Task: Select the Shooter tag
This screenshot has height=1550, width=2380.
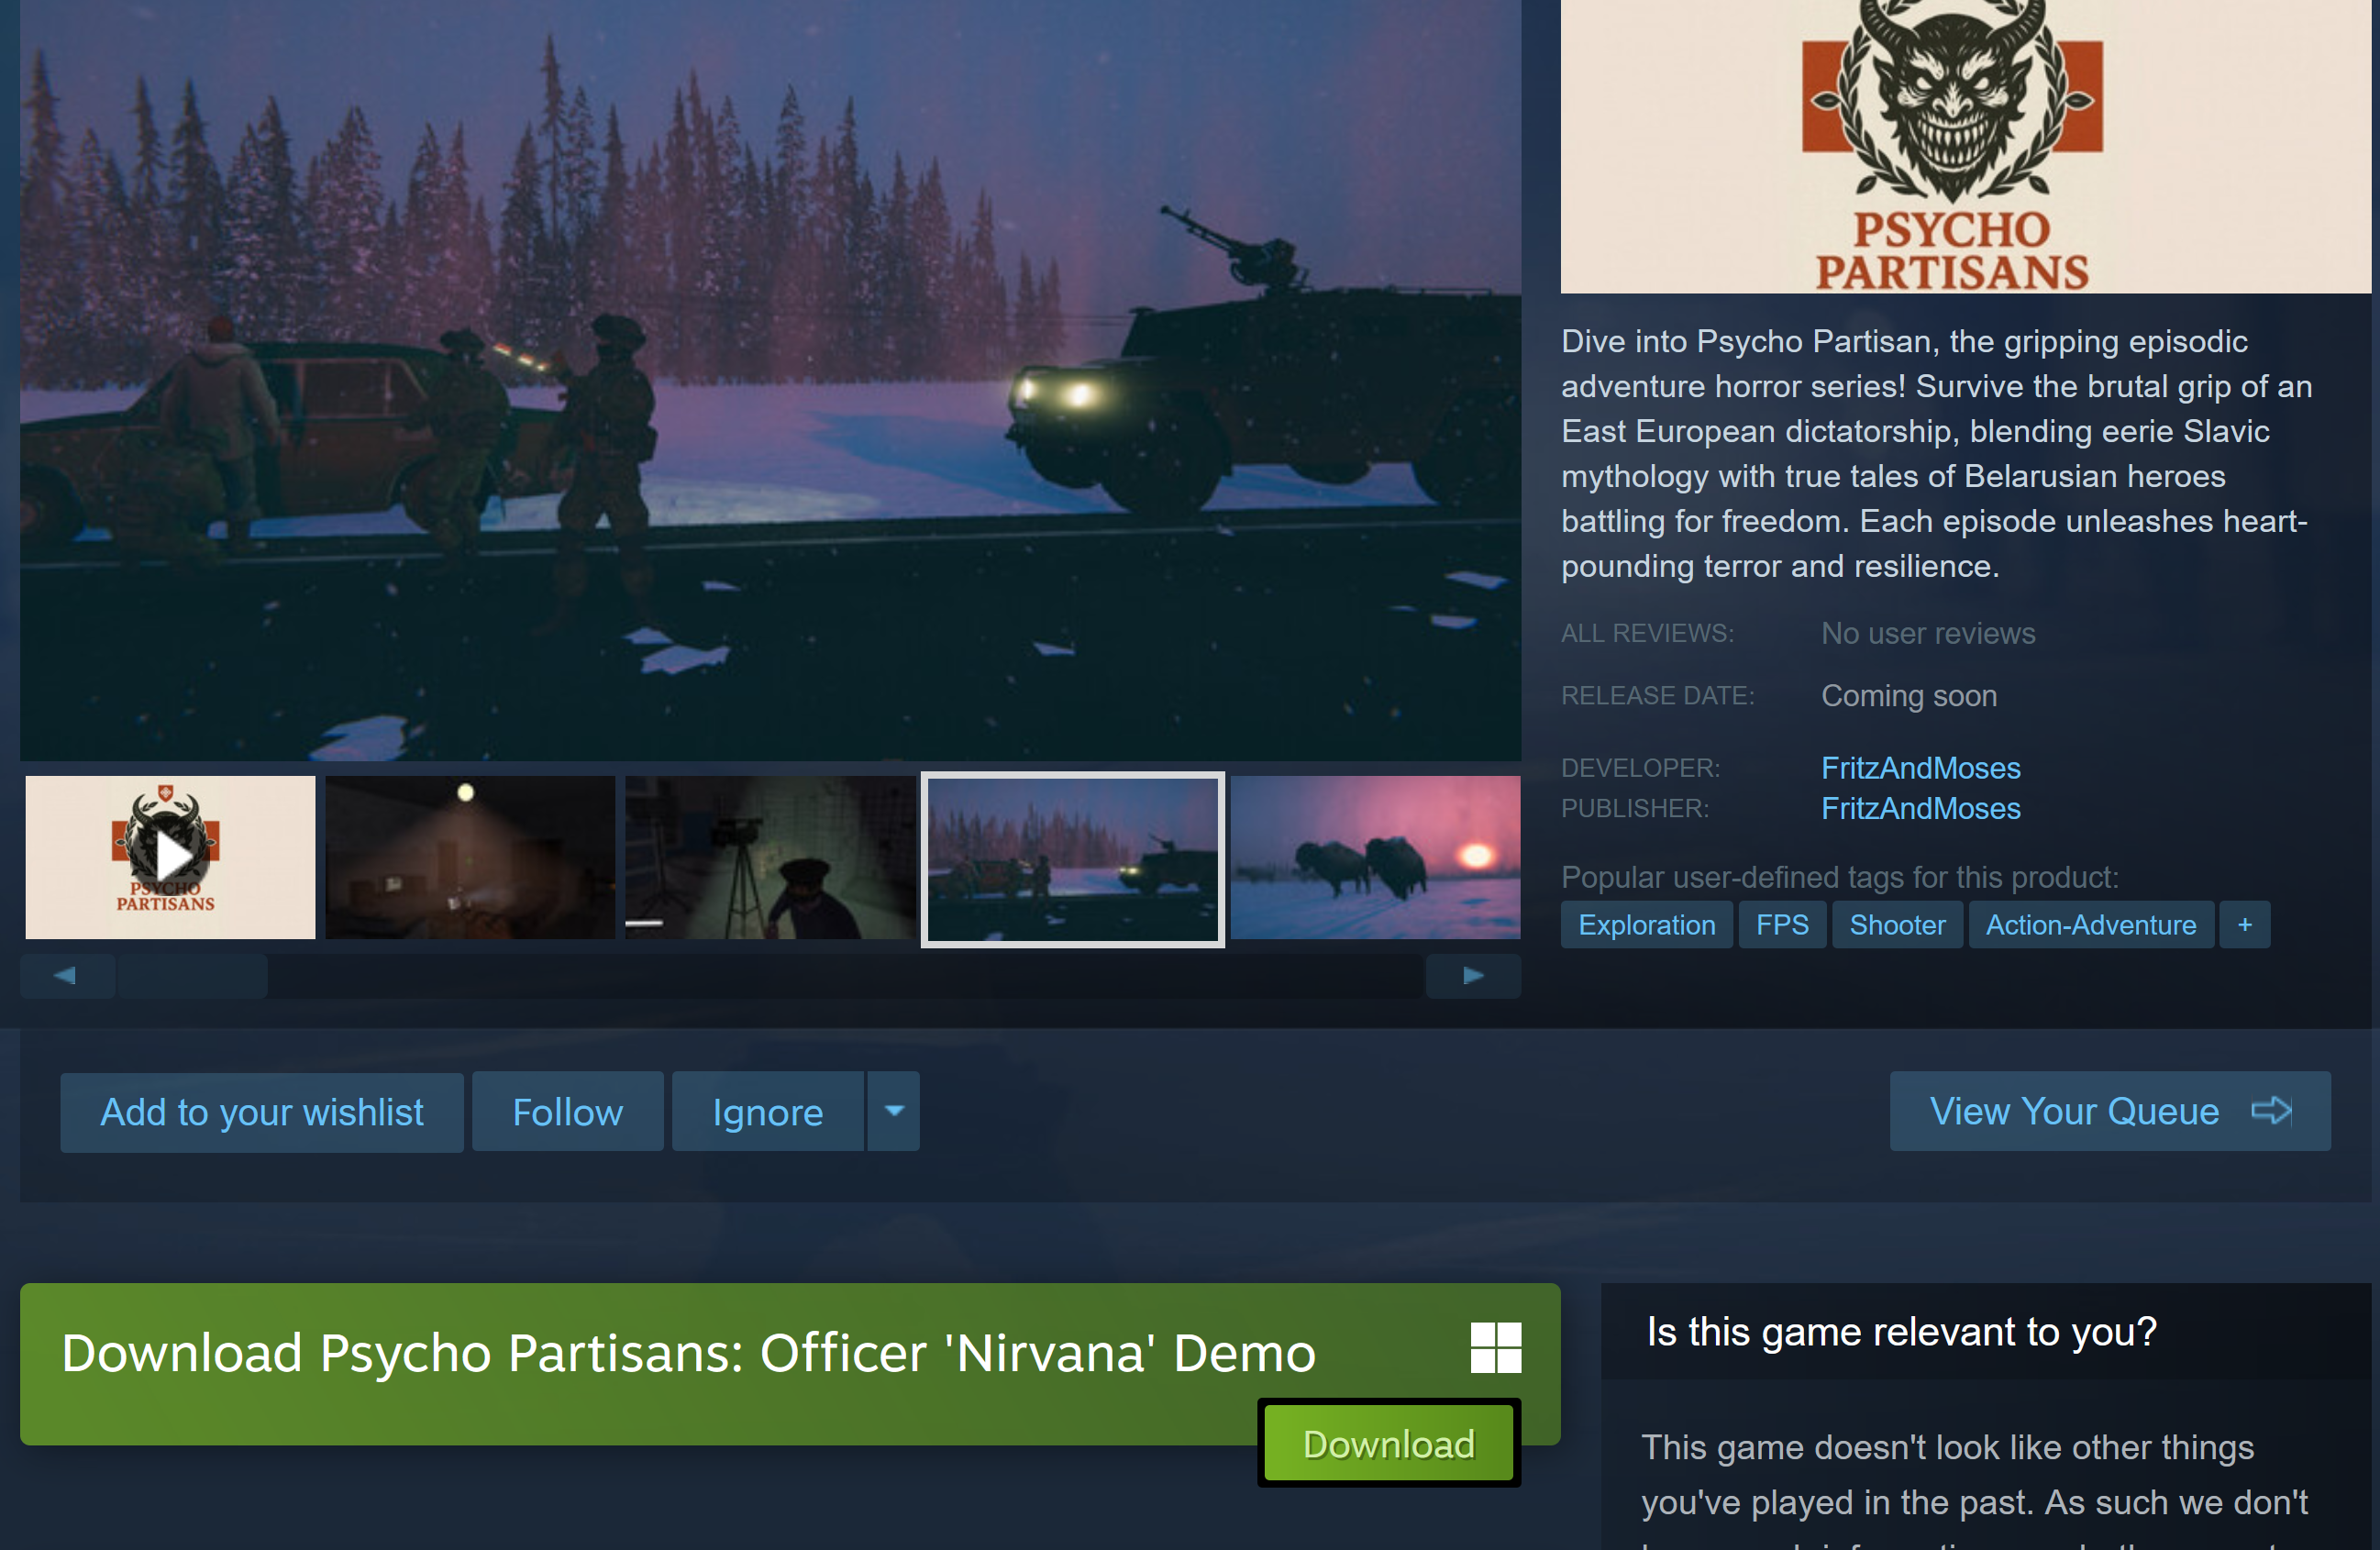Action: 1896,925
